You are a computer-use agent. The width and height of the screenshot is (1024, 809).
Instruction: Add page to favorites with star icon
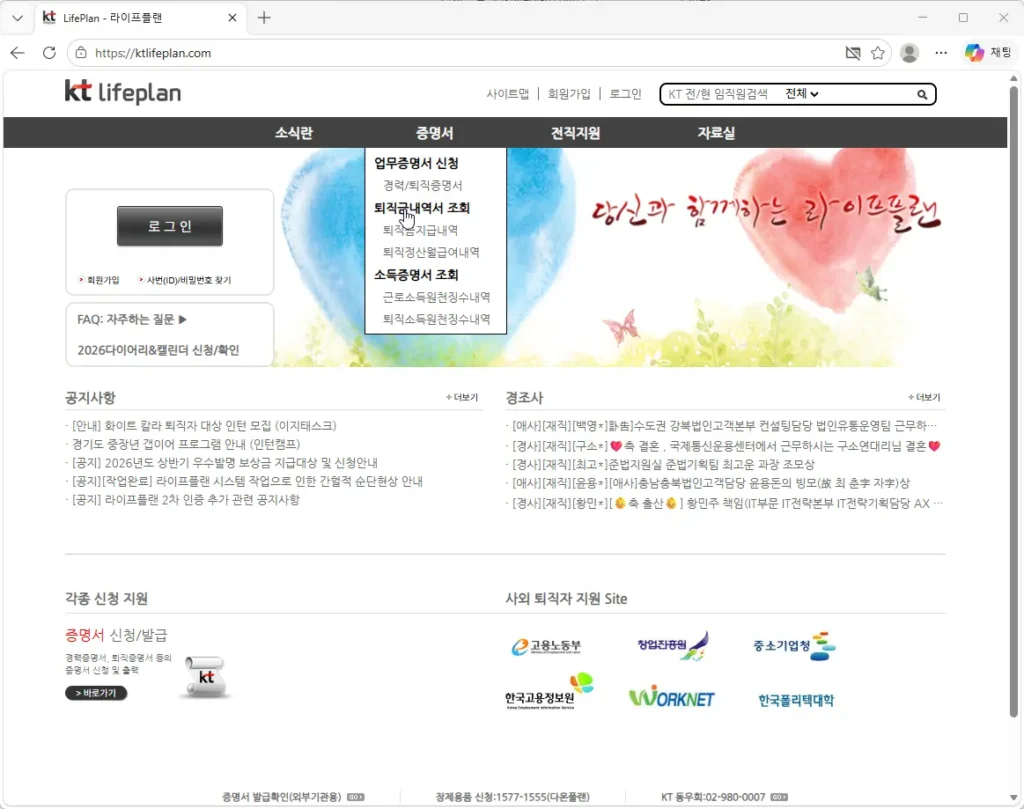tap(878, 53)
